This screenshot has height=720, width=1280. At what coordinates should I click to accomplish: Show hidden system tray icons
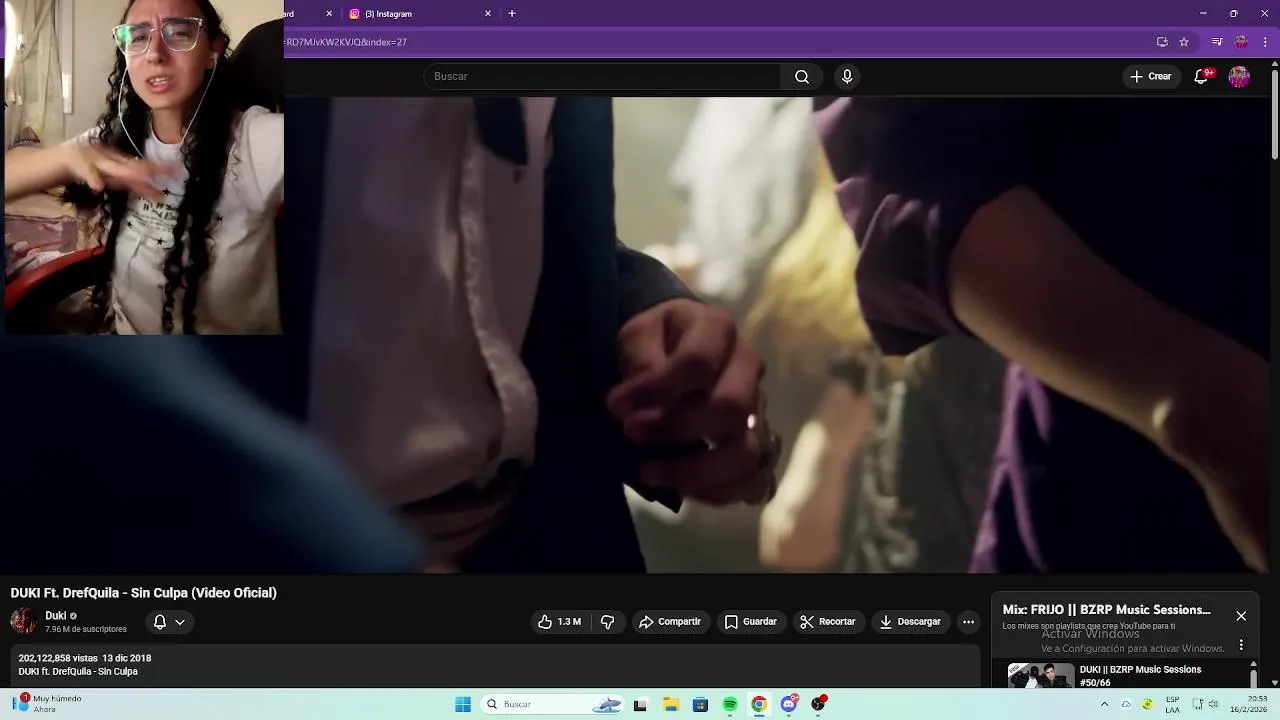(x=1104, y=704)
